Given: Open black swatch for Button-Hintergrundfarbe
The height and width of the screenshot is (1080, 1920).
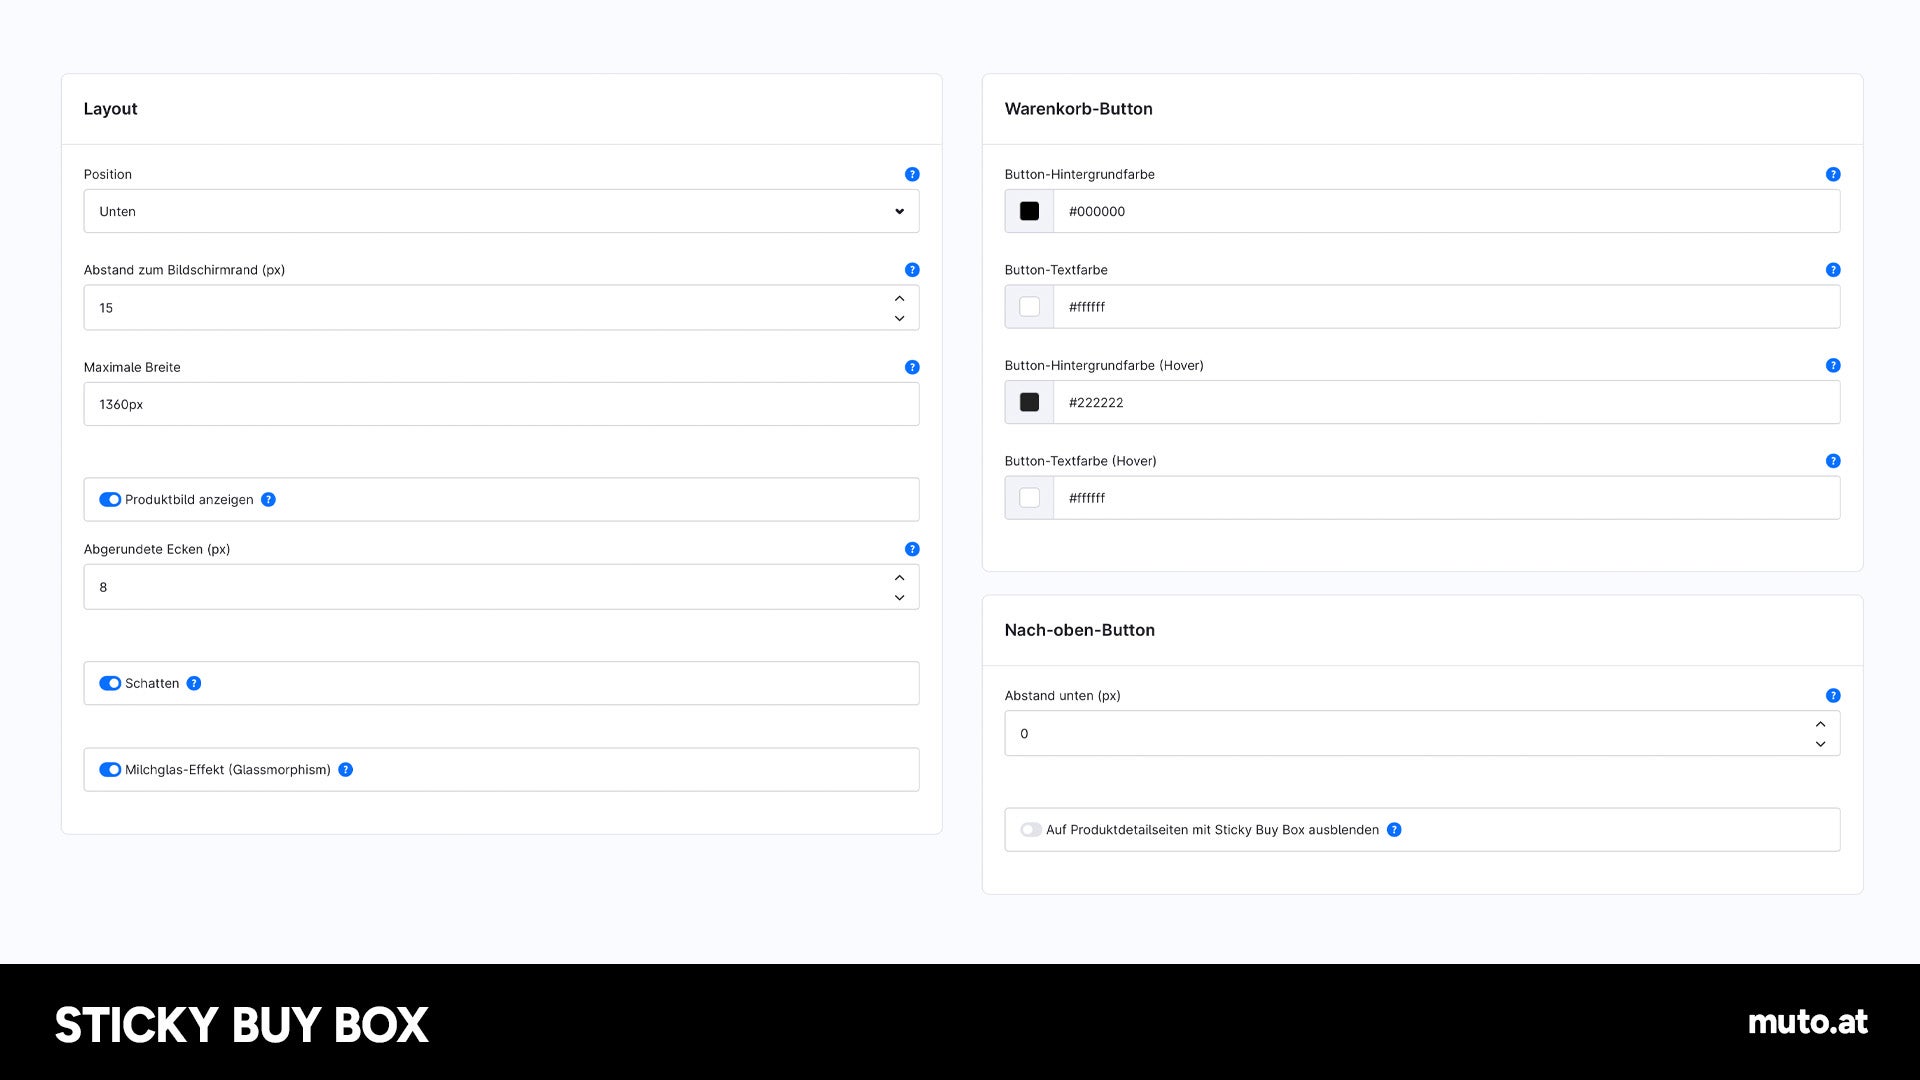Looking at the screenshot, I should (1029, 211).
